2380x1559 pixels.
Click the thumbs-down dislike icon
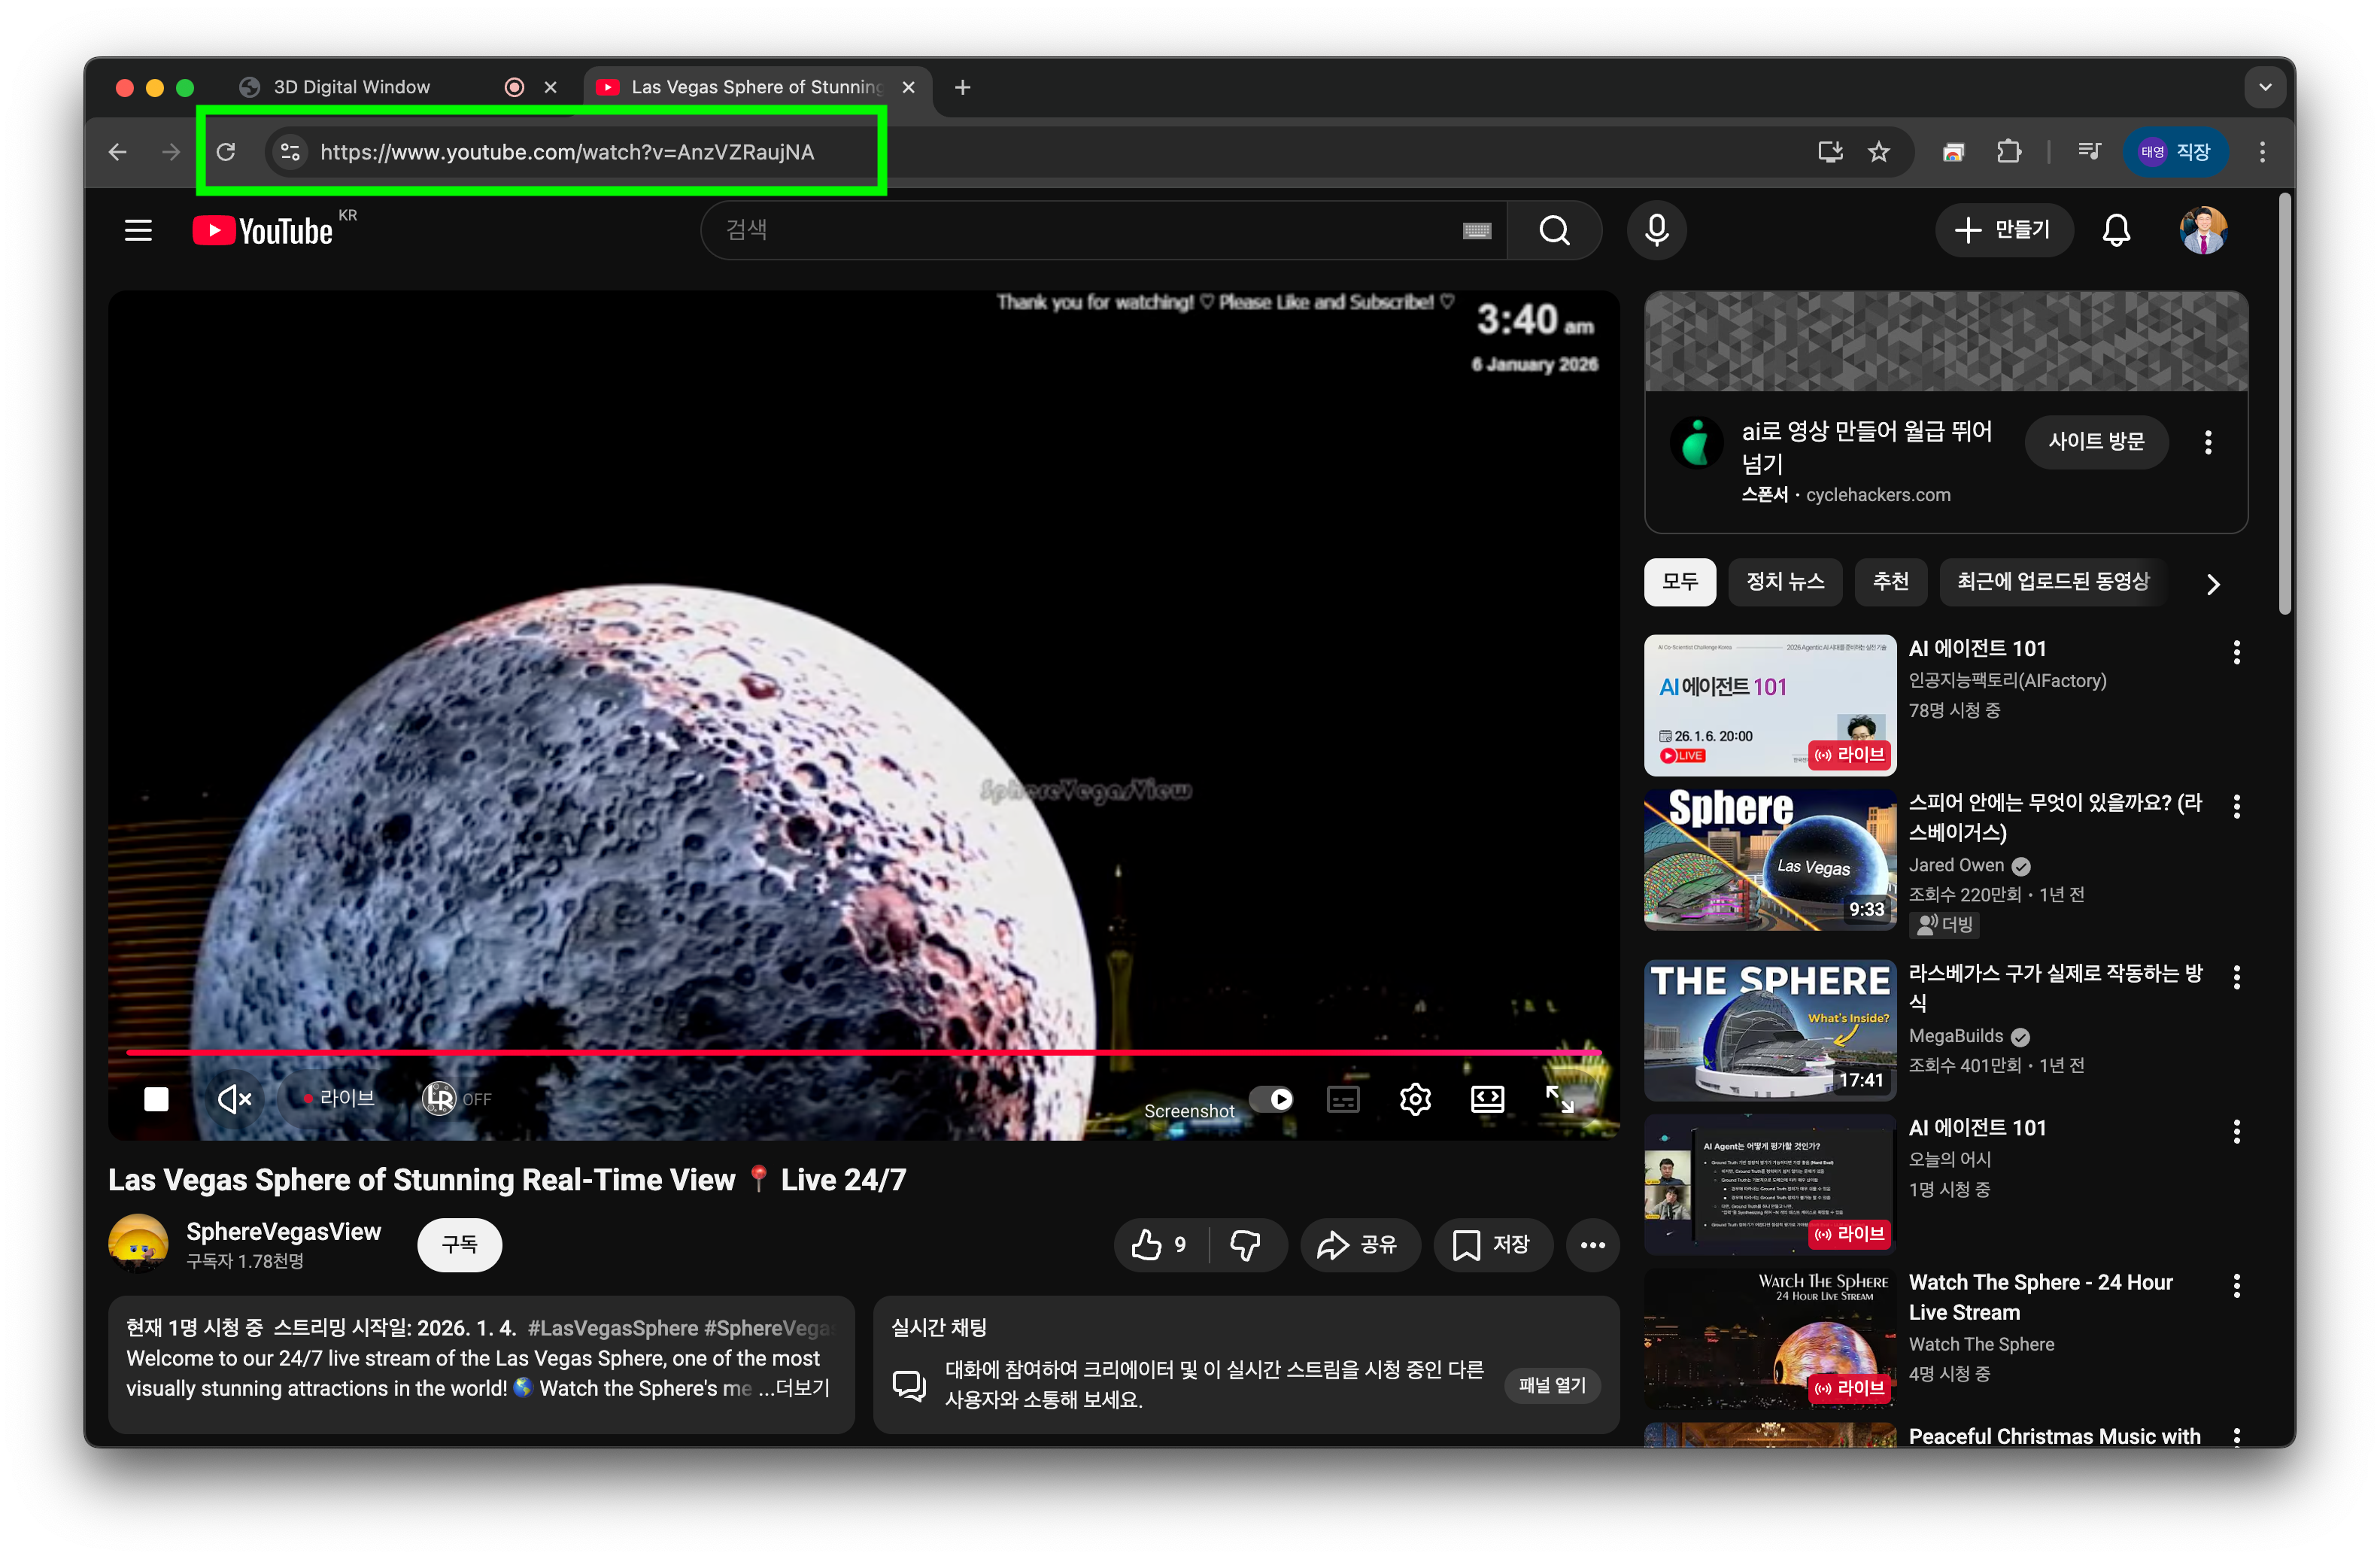1245,1245
